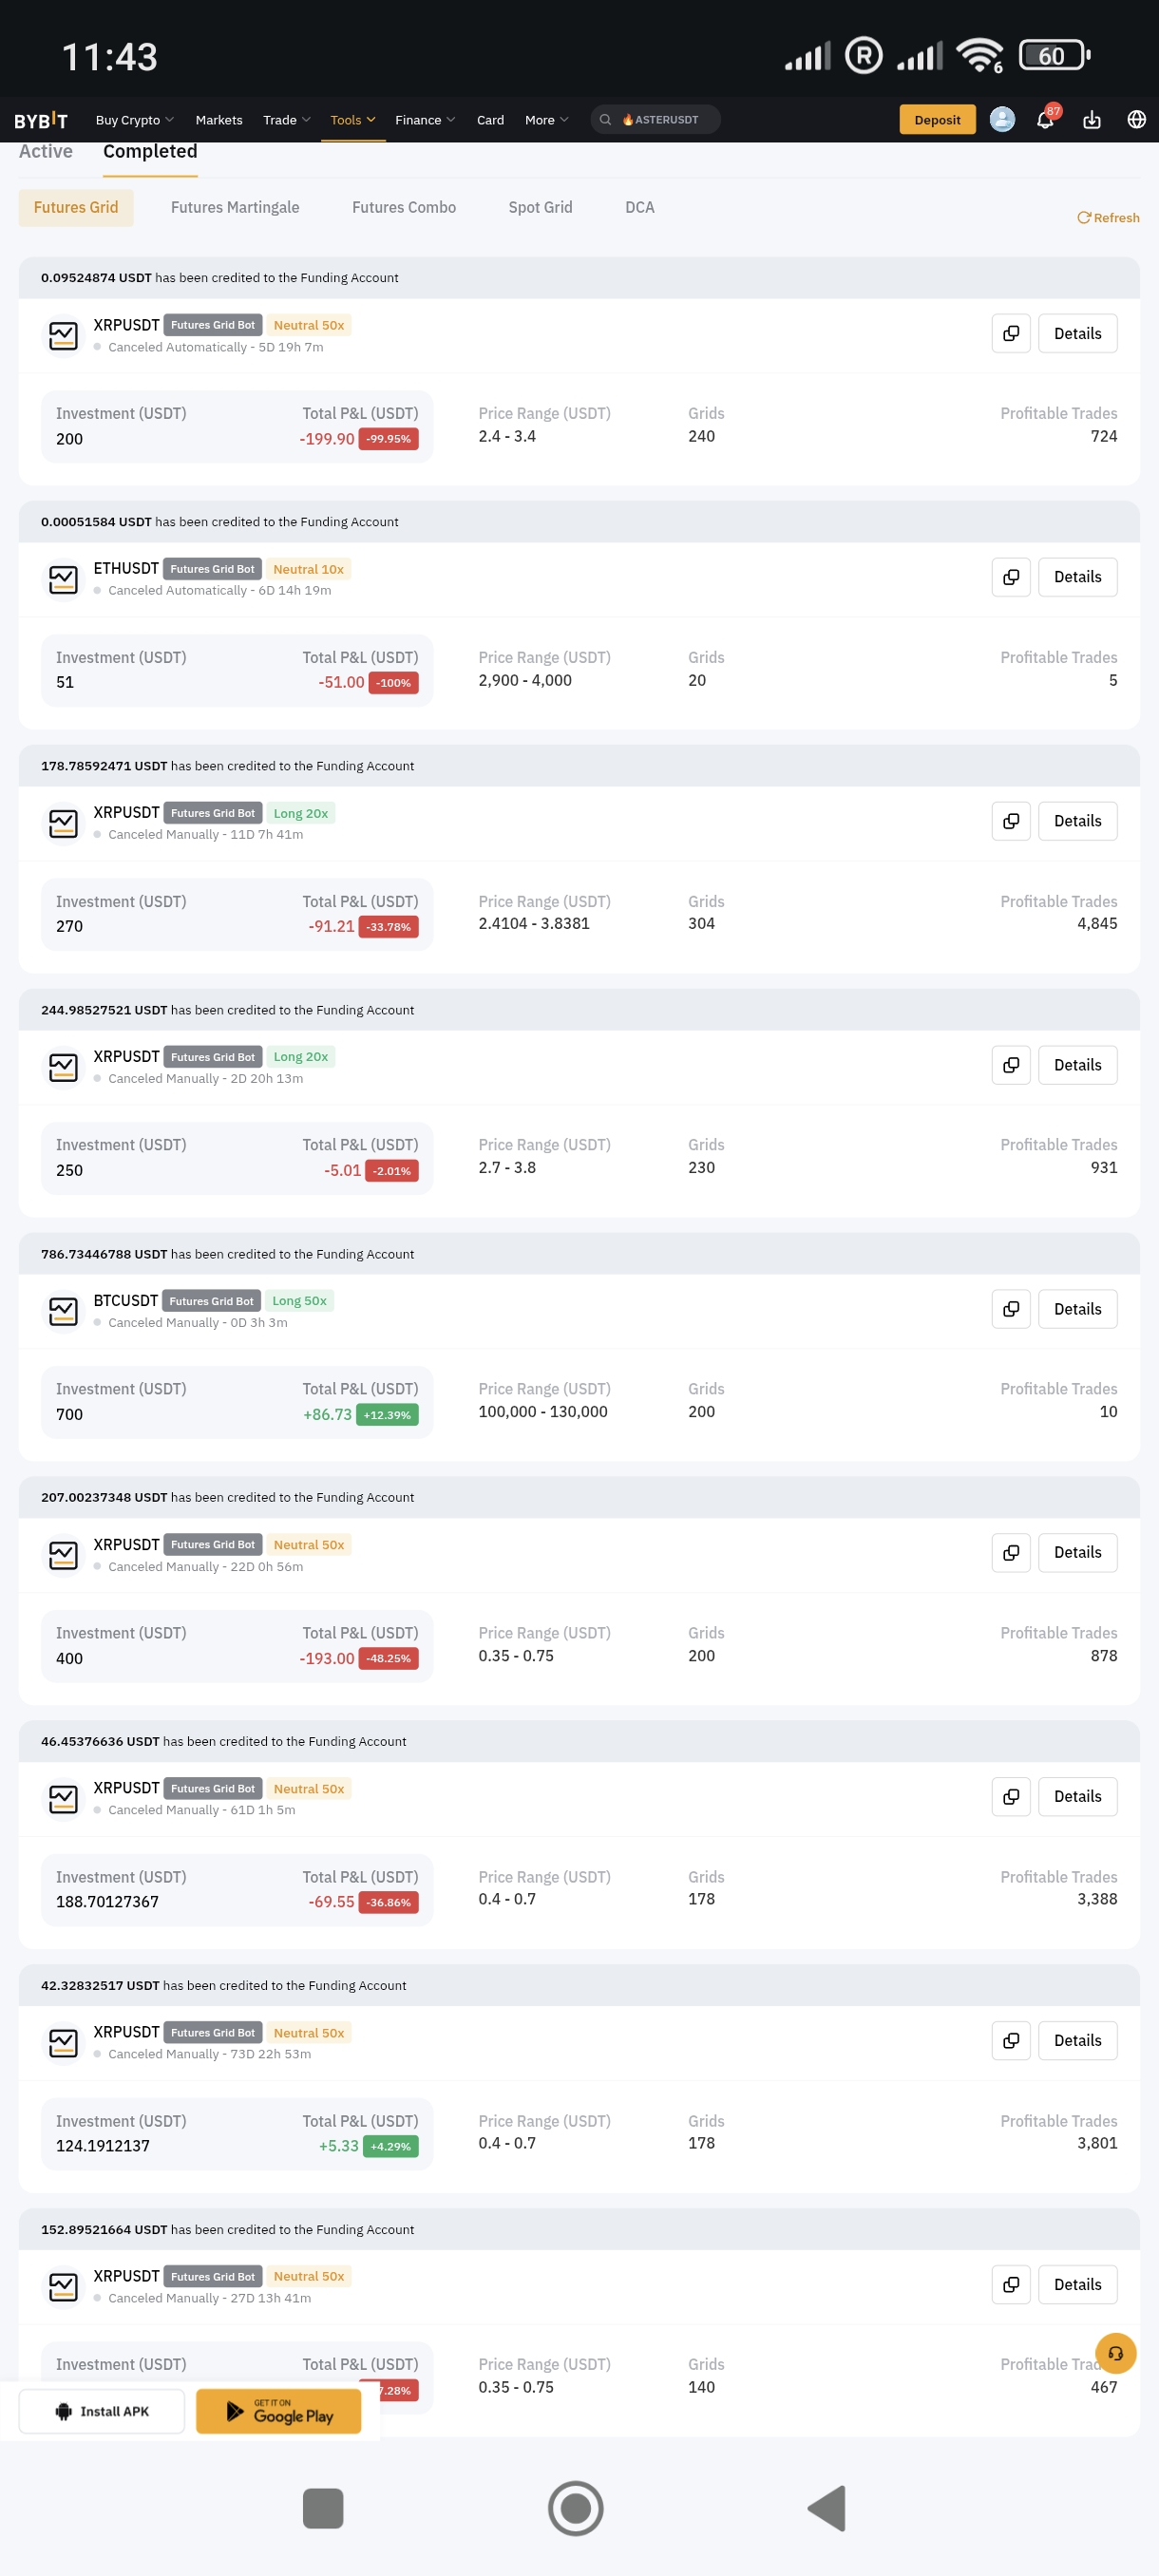Open the language globe icon
Image resolution: width=1159 pixels, height=2576 pixels.
coord(1136,120)
